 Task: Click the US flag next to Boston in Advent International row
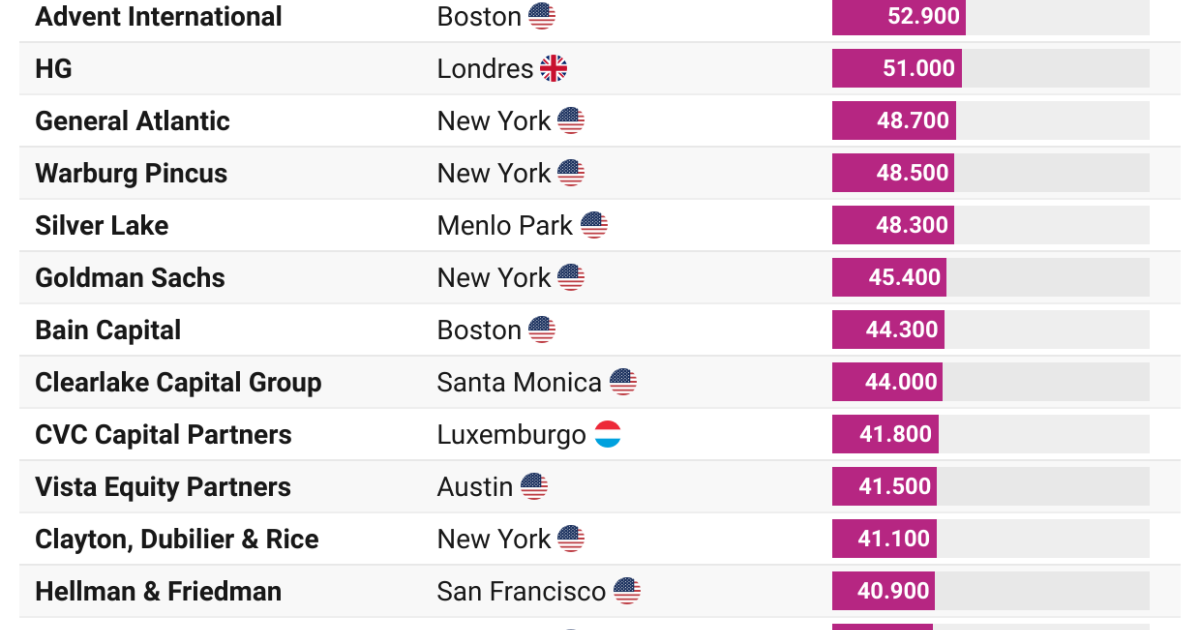pos(542,16)
